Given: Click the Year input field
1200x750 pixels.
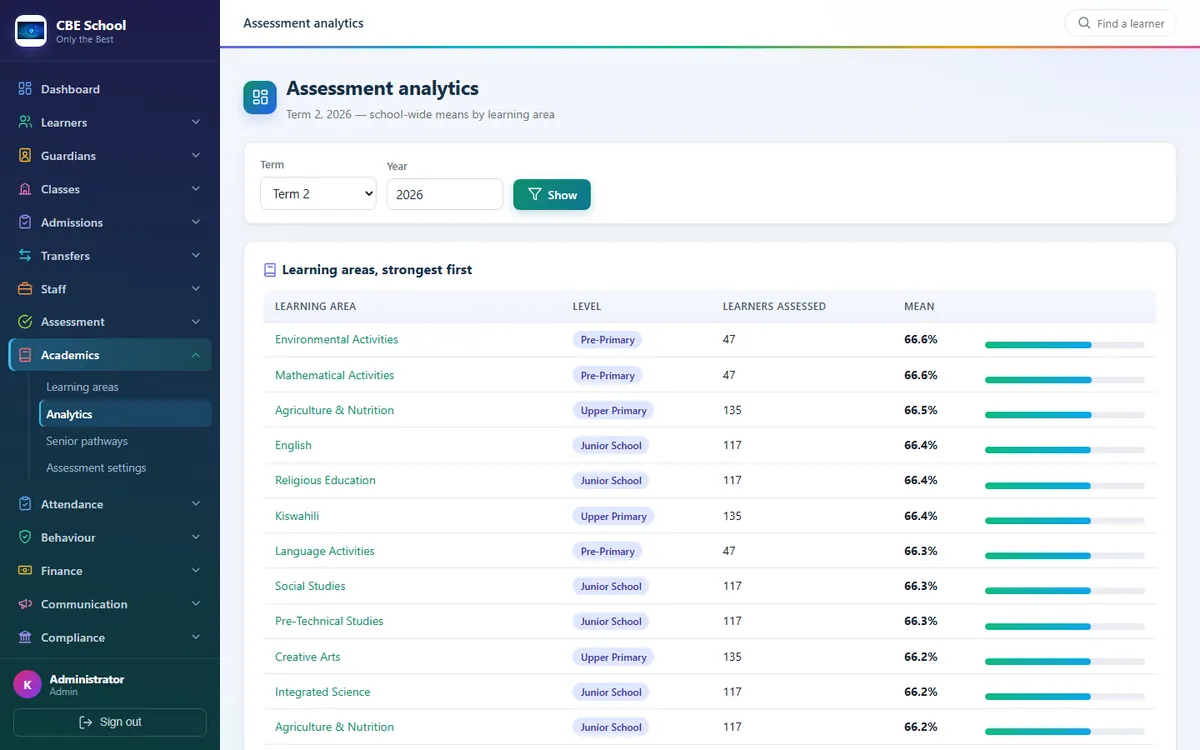Looking at the screenshot, I should [x=444, y=194].
